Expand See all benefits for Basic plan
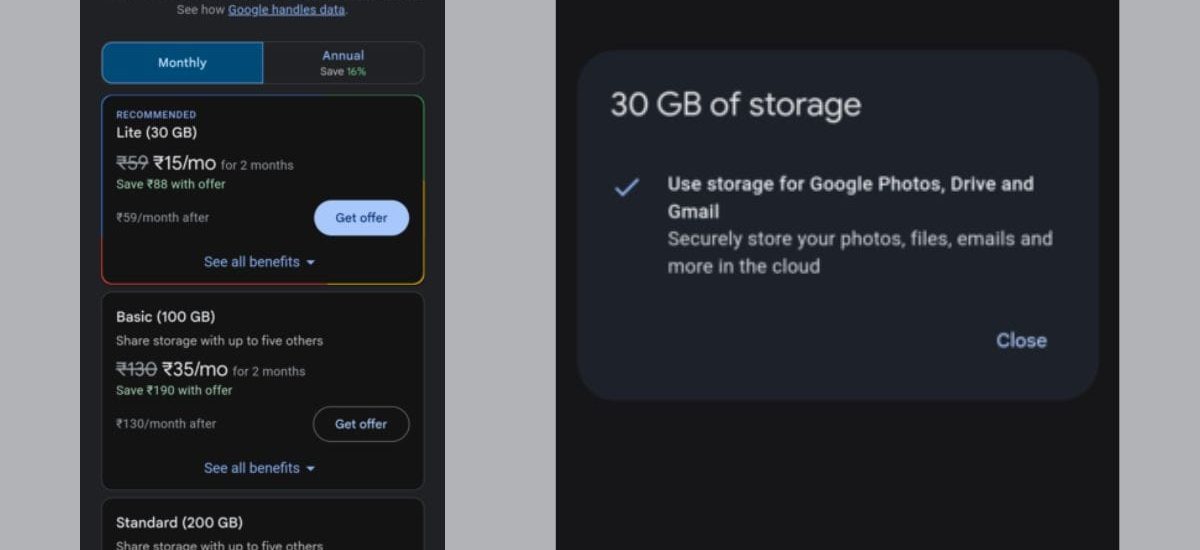 pyautogui.click(x=252, y=468)
